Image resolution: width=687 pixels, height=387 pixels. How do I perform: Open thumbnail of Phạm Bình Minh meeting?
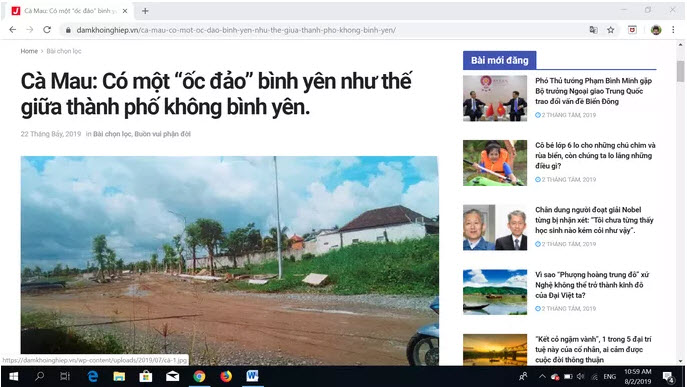tap(495, 98)
